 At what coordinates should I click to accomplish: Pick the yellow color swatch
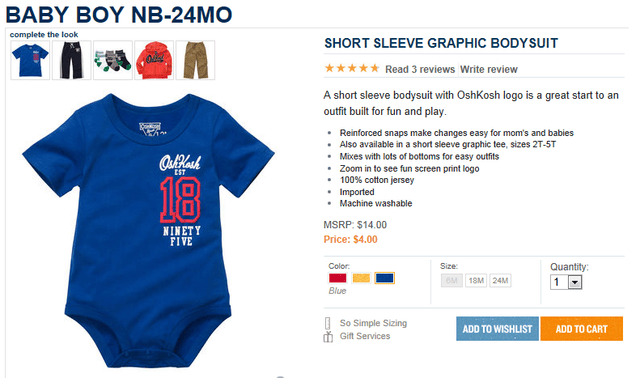[x=361, y=278]
